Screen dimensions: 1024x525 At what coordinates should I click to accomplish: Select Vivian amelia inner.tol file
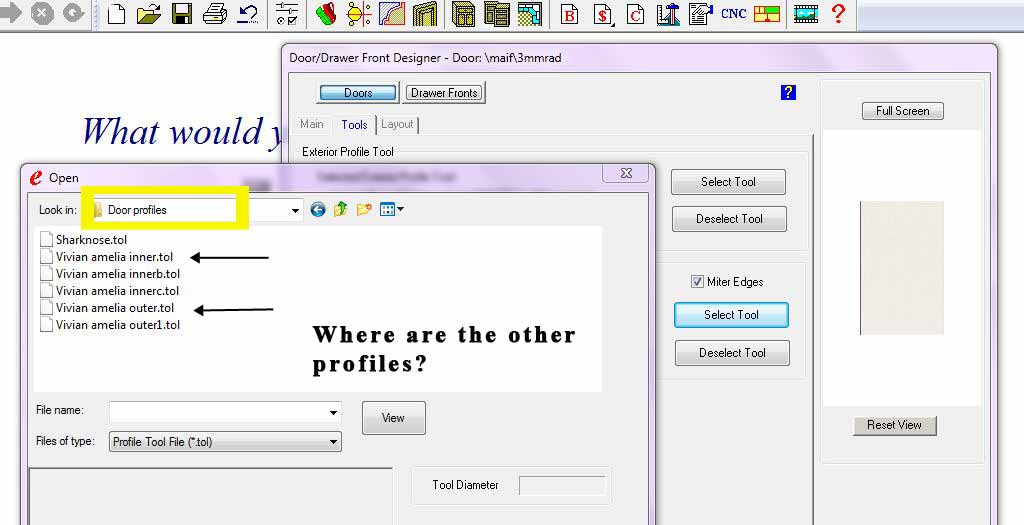[114, 257]
